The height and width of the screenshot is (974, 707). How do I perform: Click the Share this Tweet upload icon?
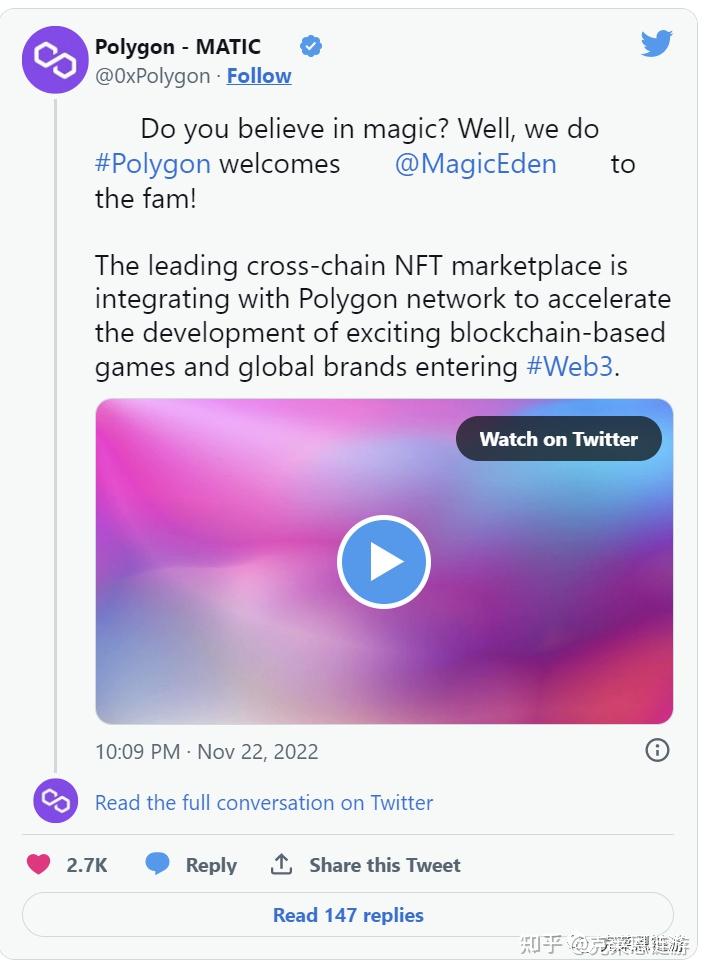click(281, 864)
